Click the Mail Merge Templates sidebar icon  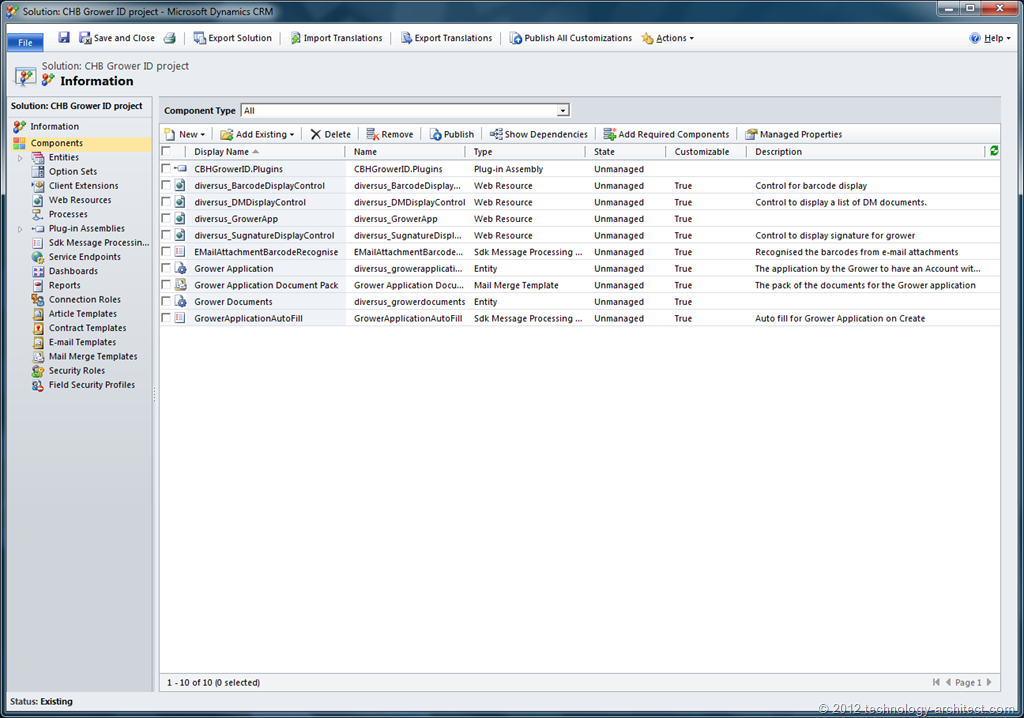38,357
